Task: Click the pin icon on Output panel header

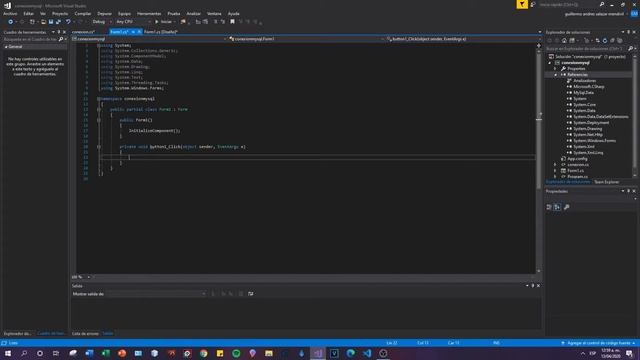Action: [x=533, y=286]
